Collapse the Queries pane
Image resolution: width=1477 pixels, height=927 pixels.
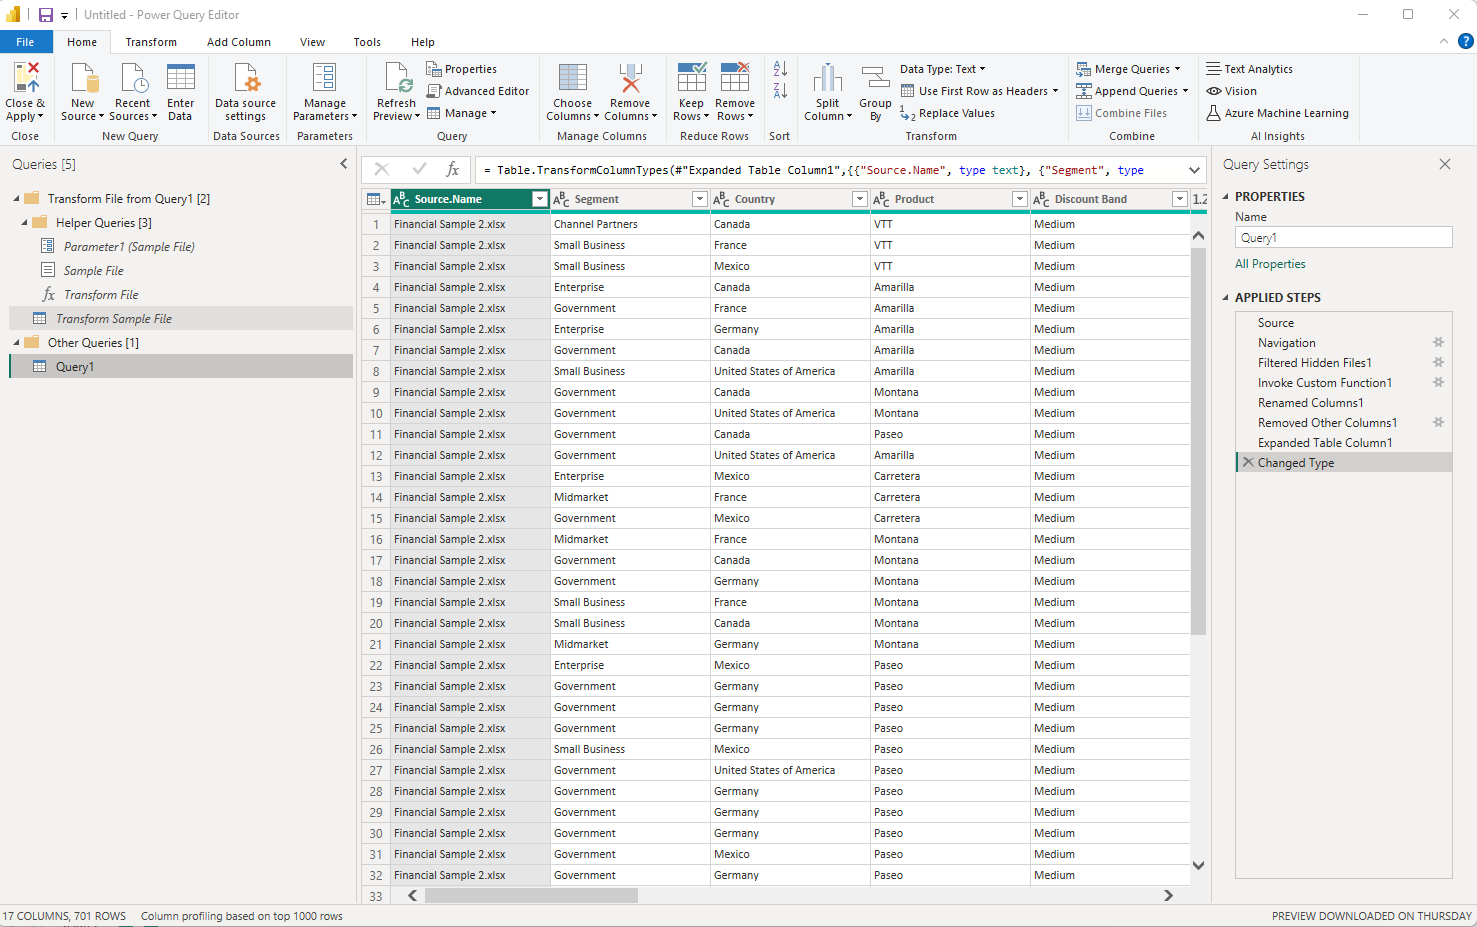click(x=343, y=164)
